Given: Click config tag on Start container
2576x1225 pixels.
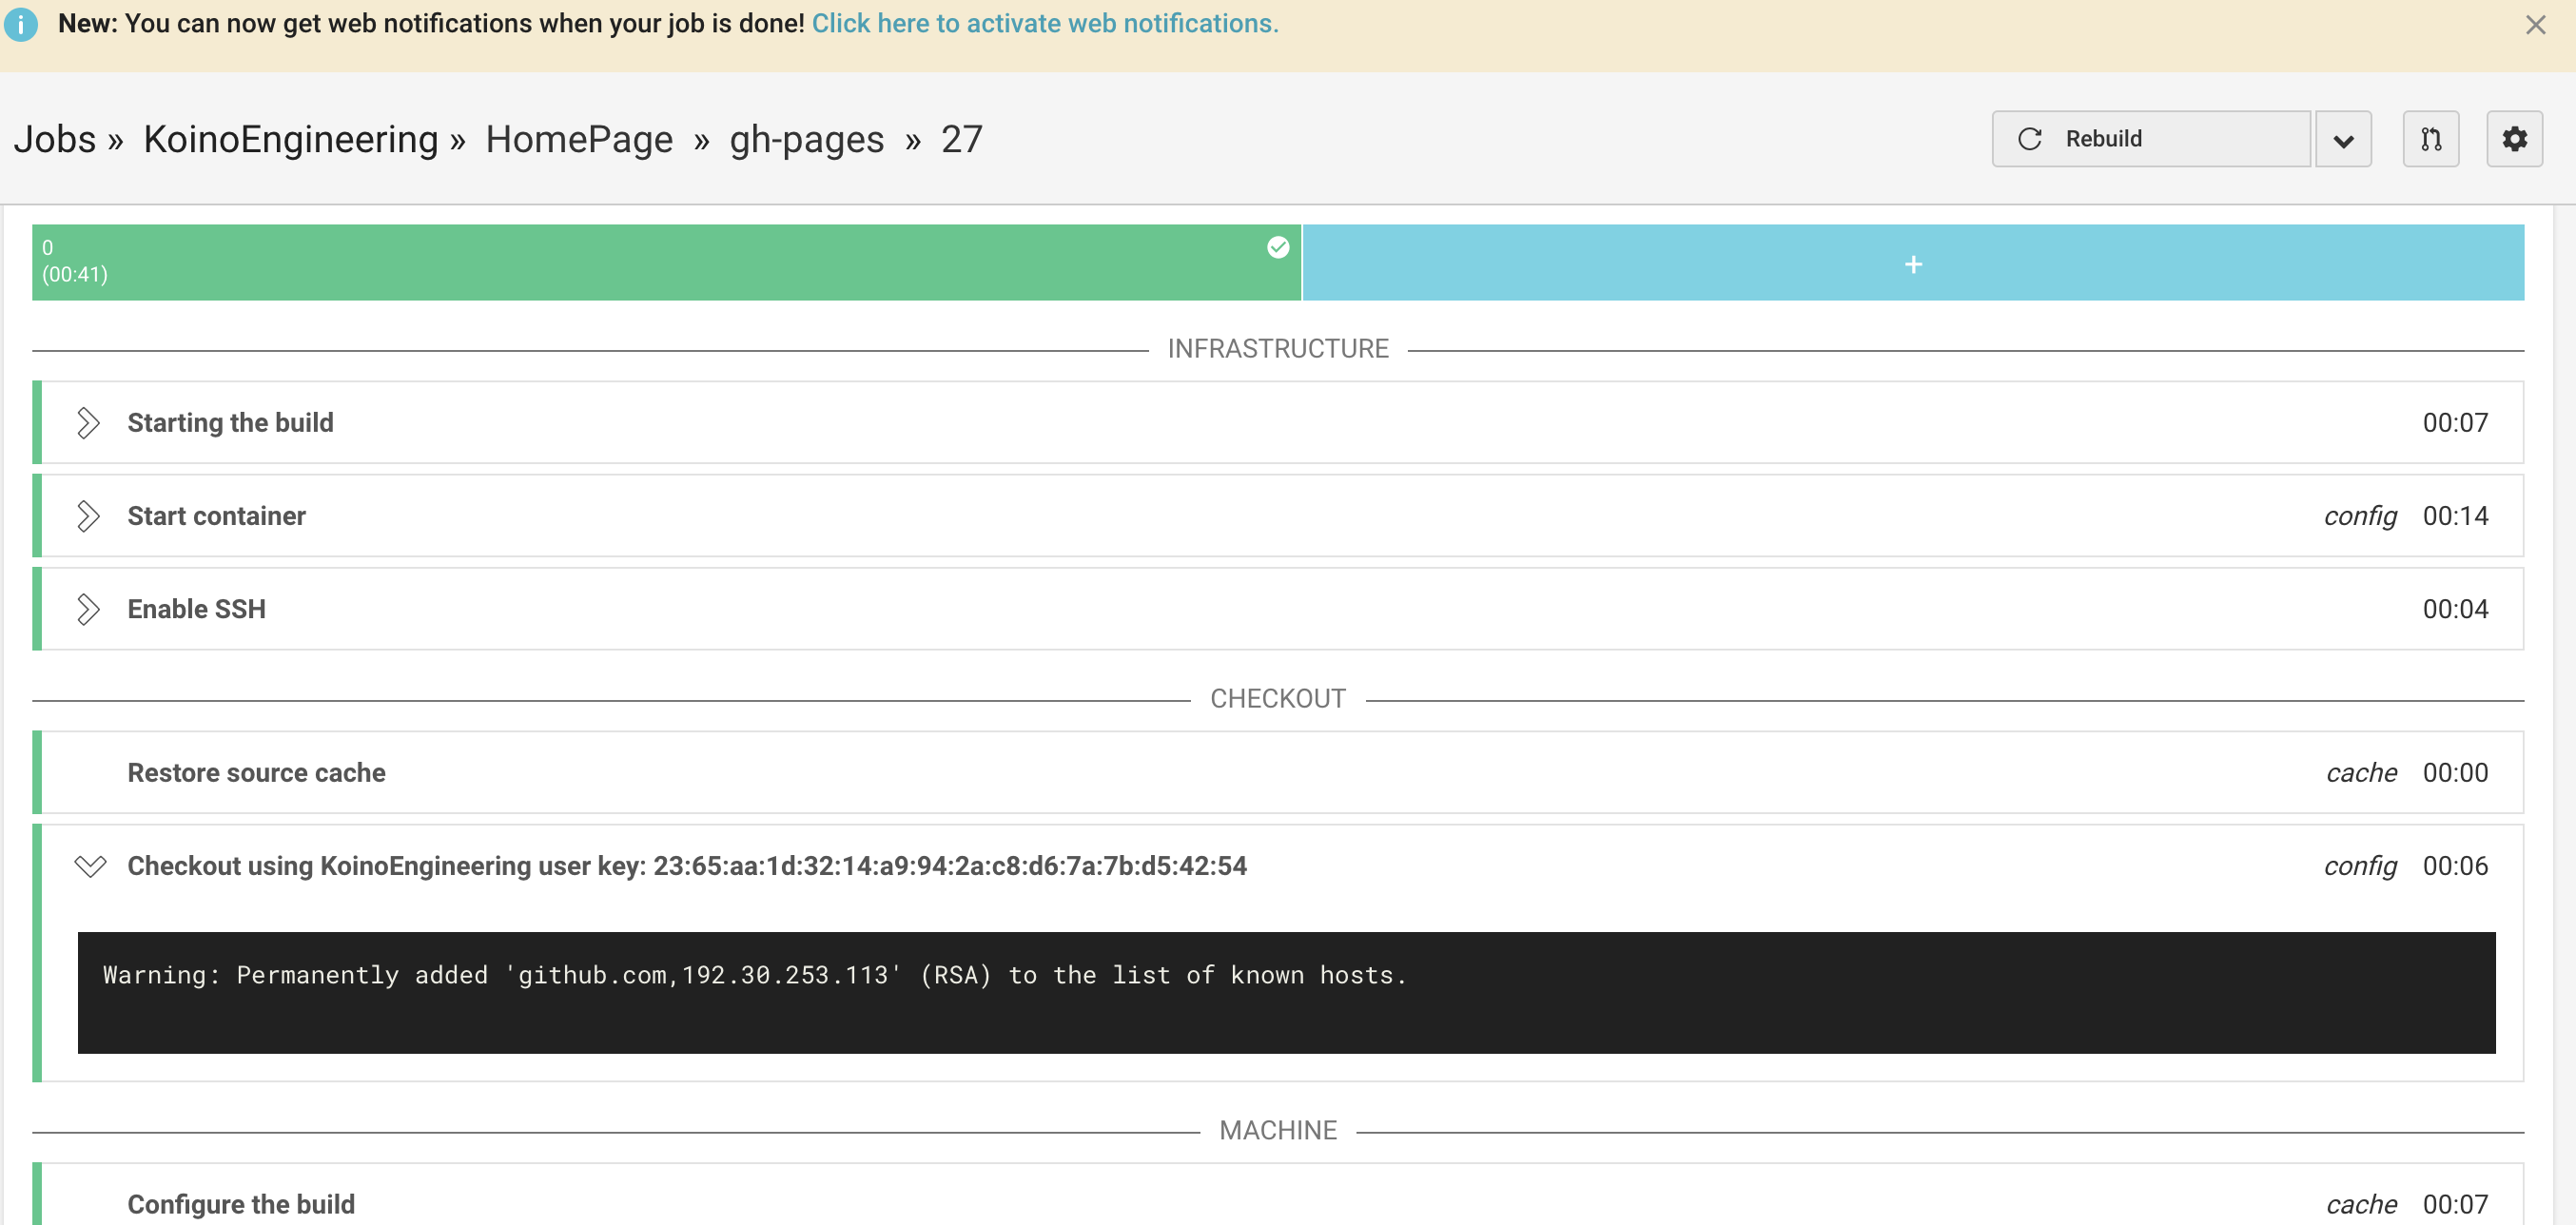Looking at the screenshot, I should point(2360,516).
